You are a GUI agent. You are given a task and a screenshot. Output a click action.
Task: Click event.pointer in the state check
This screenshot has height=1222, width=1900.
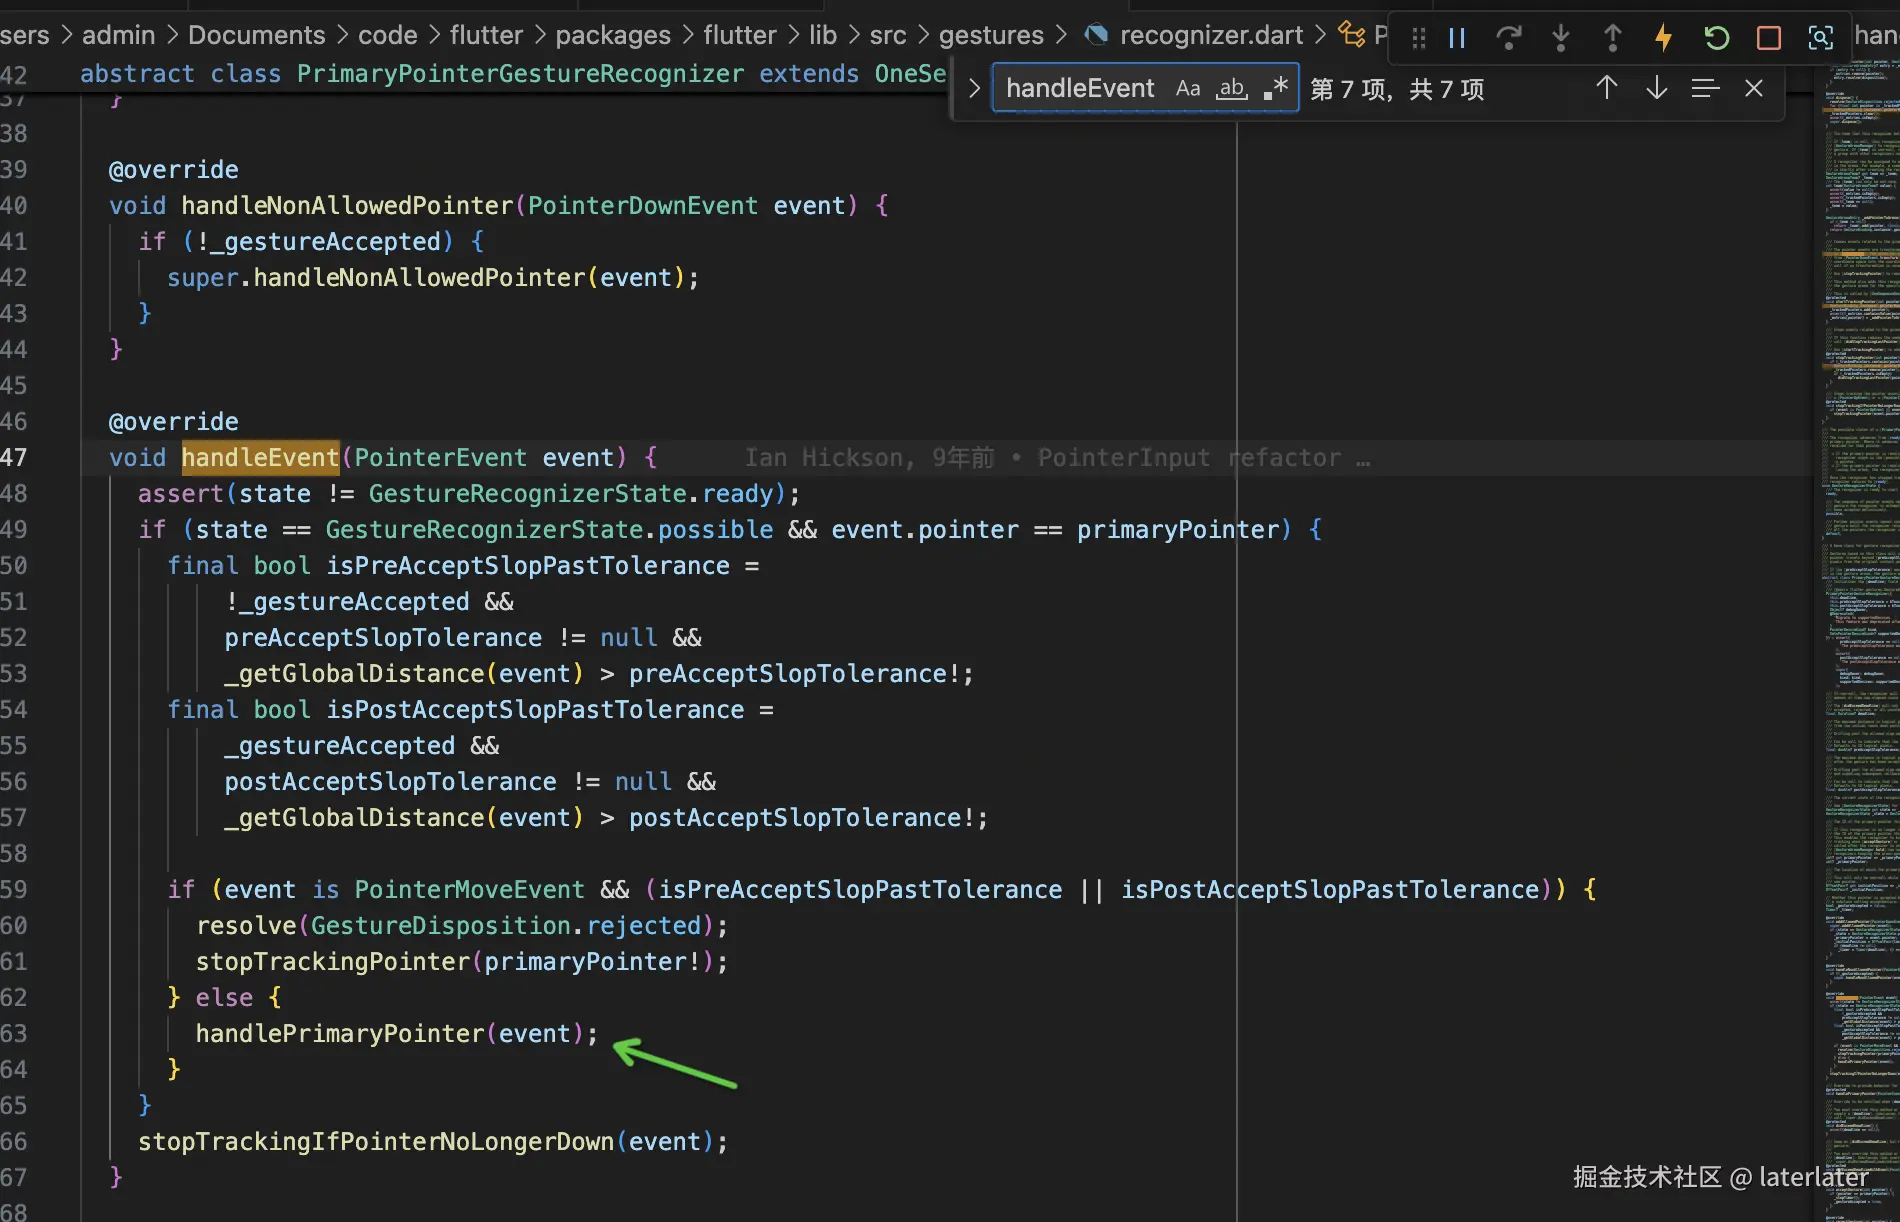pyautogui.click(x=925, y=530)
